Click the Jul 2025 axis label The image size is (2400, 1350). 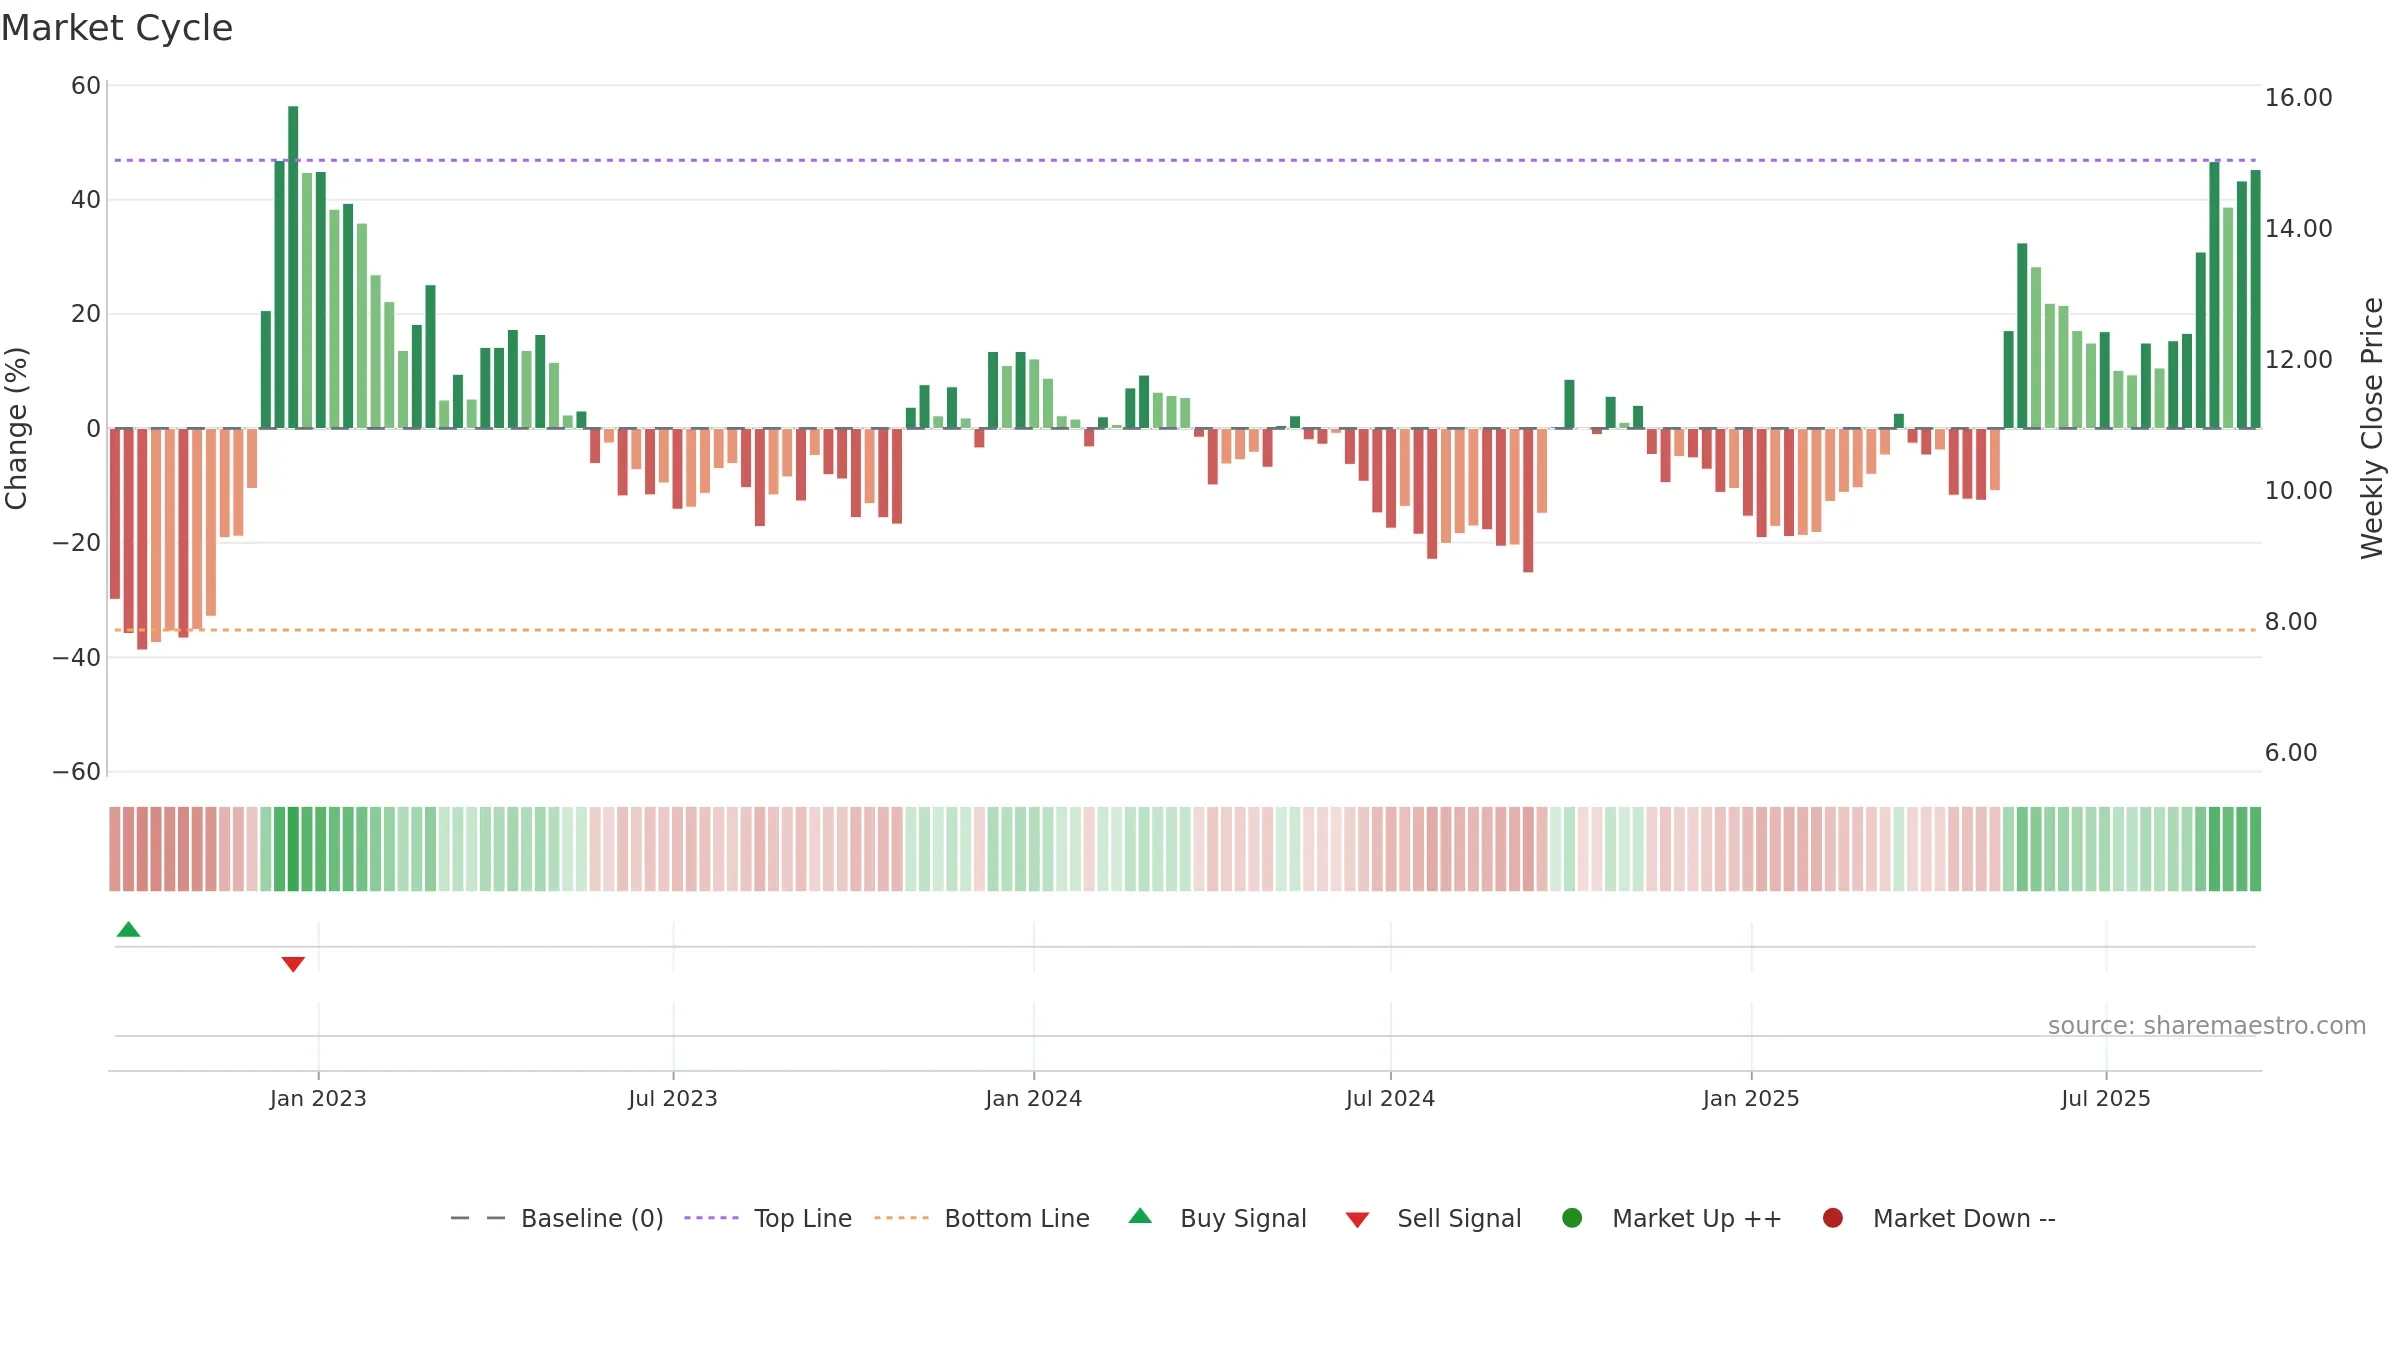(x=2106, y=1099)
